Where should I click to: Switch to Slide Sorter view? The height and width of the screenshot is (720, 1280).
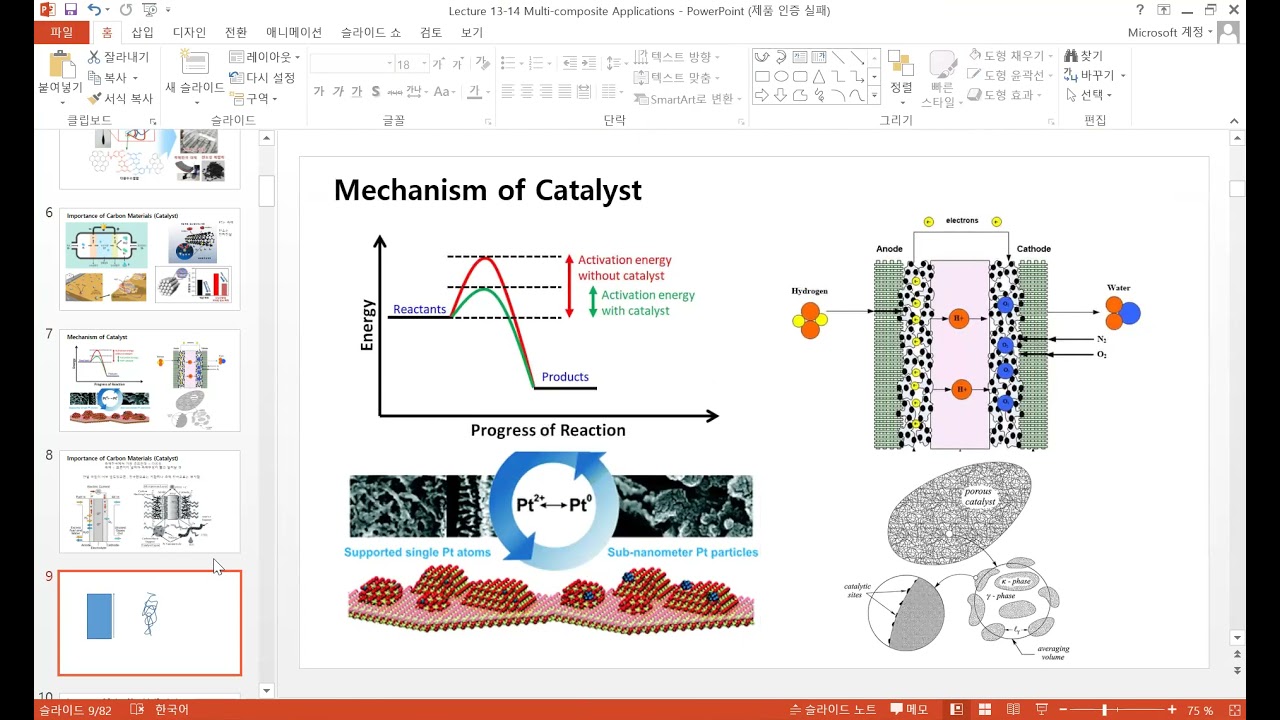(985, 710)
